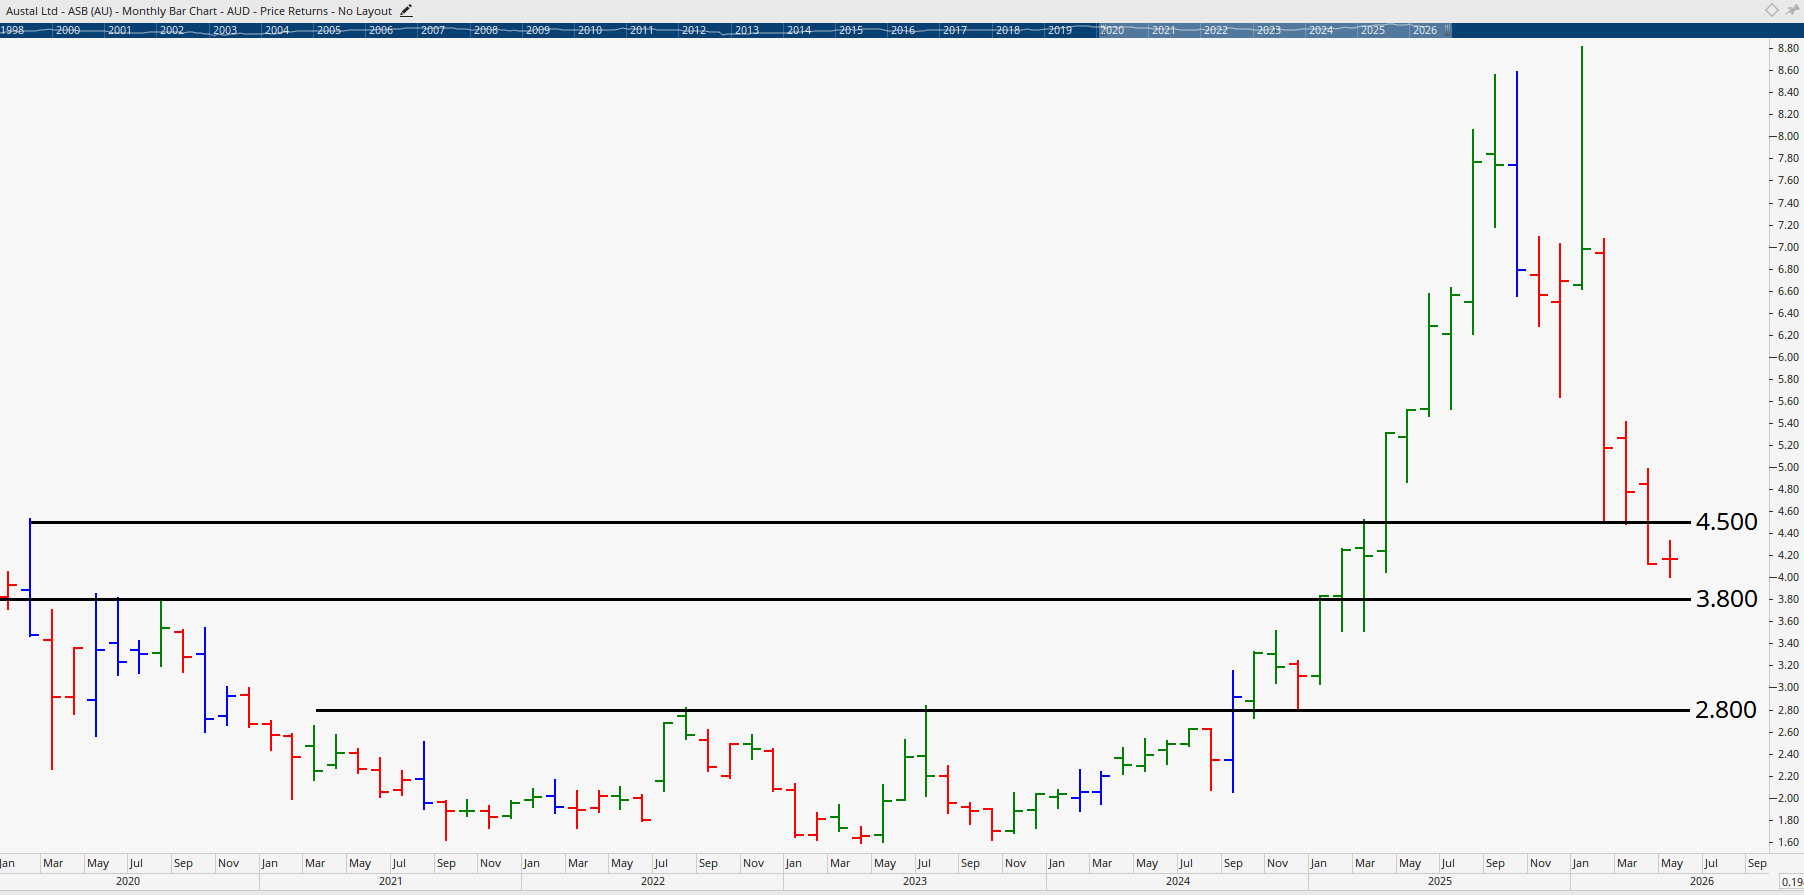Click the pin icon in top-right corner

[1793, 10]
